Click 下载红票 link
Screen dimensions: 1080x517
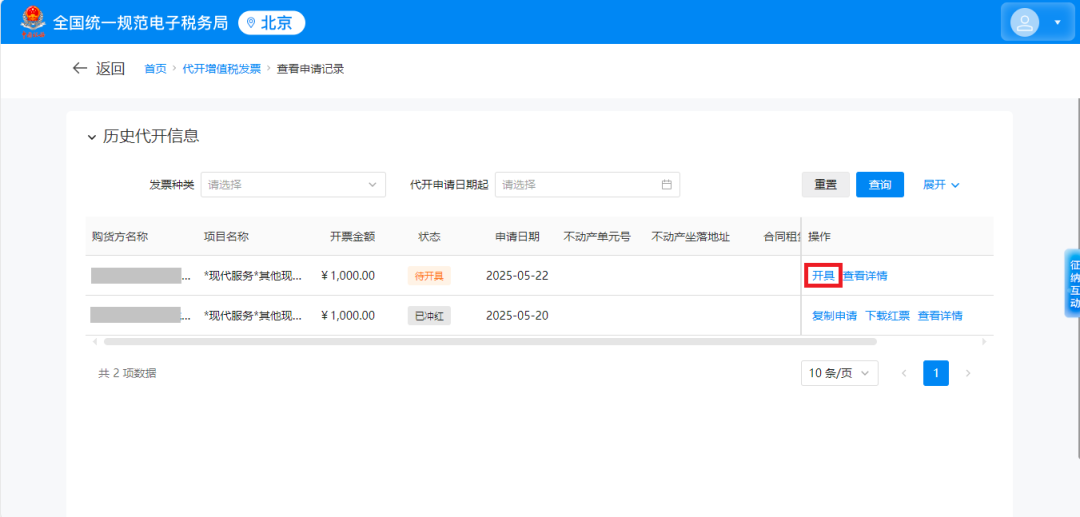pyautogui.click(x=887, y=316)
